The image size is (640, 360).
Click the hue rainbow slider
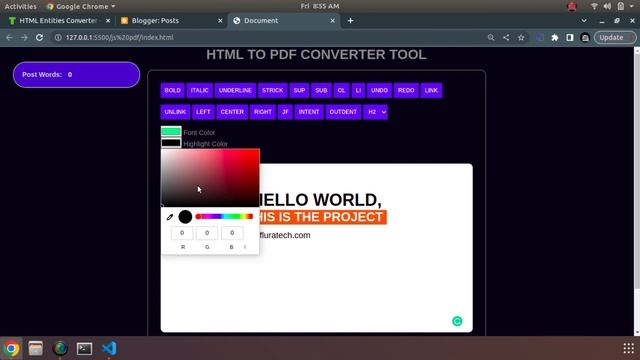[x=224, y=216]
